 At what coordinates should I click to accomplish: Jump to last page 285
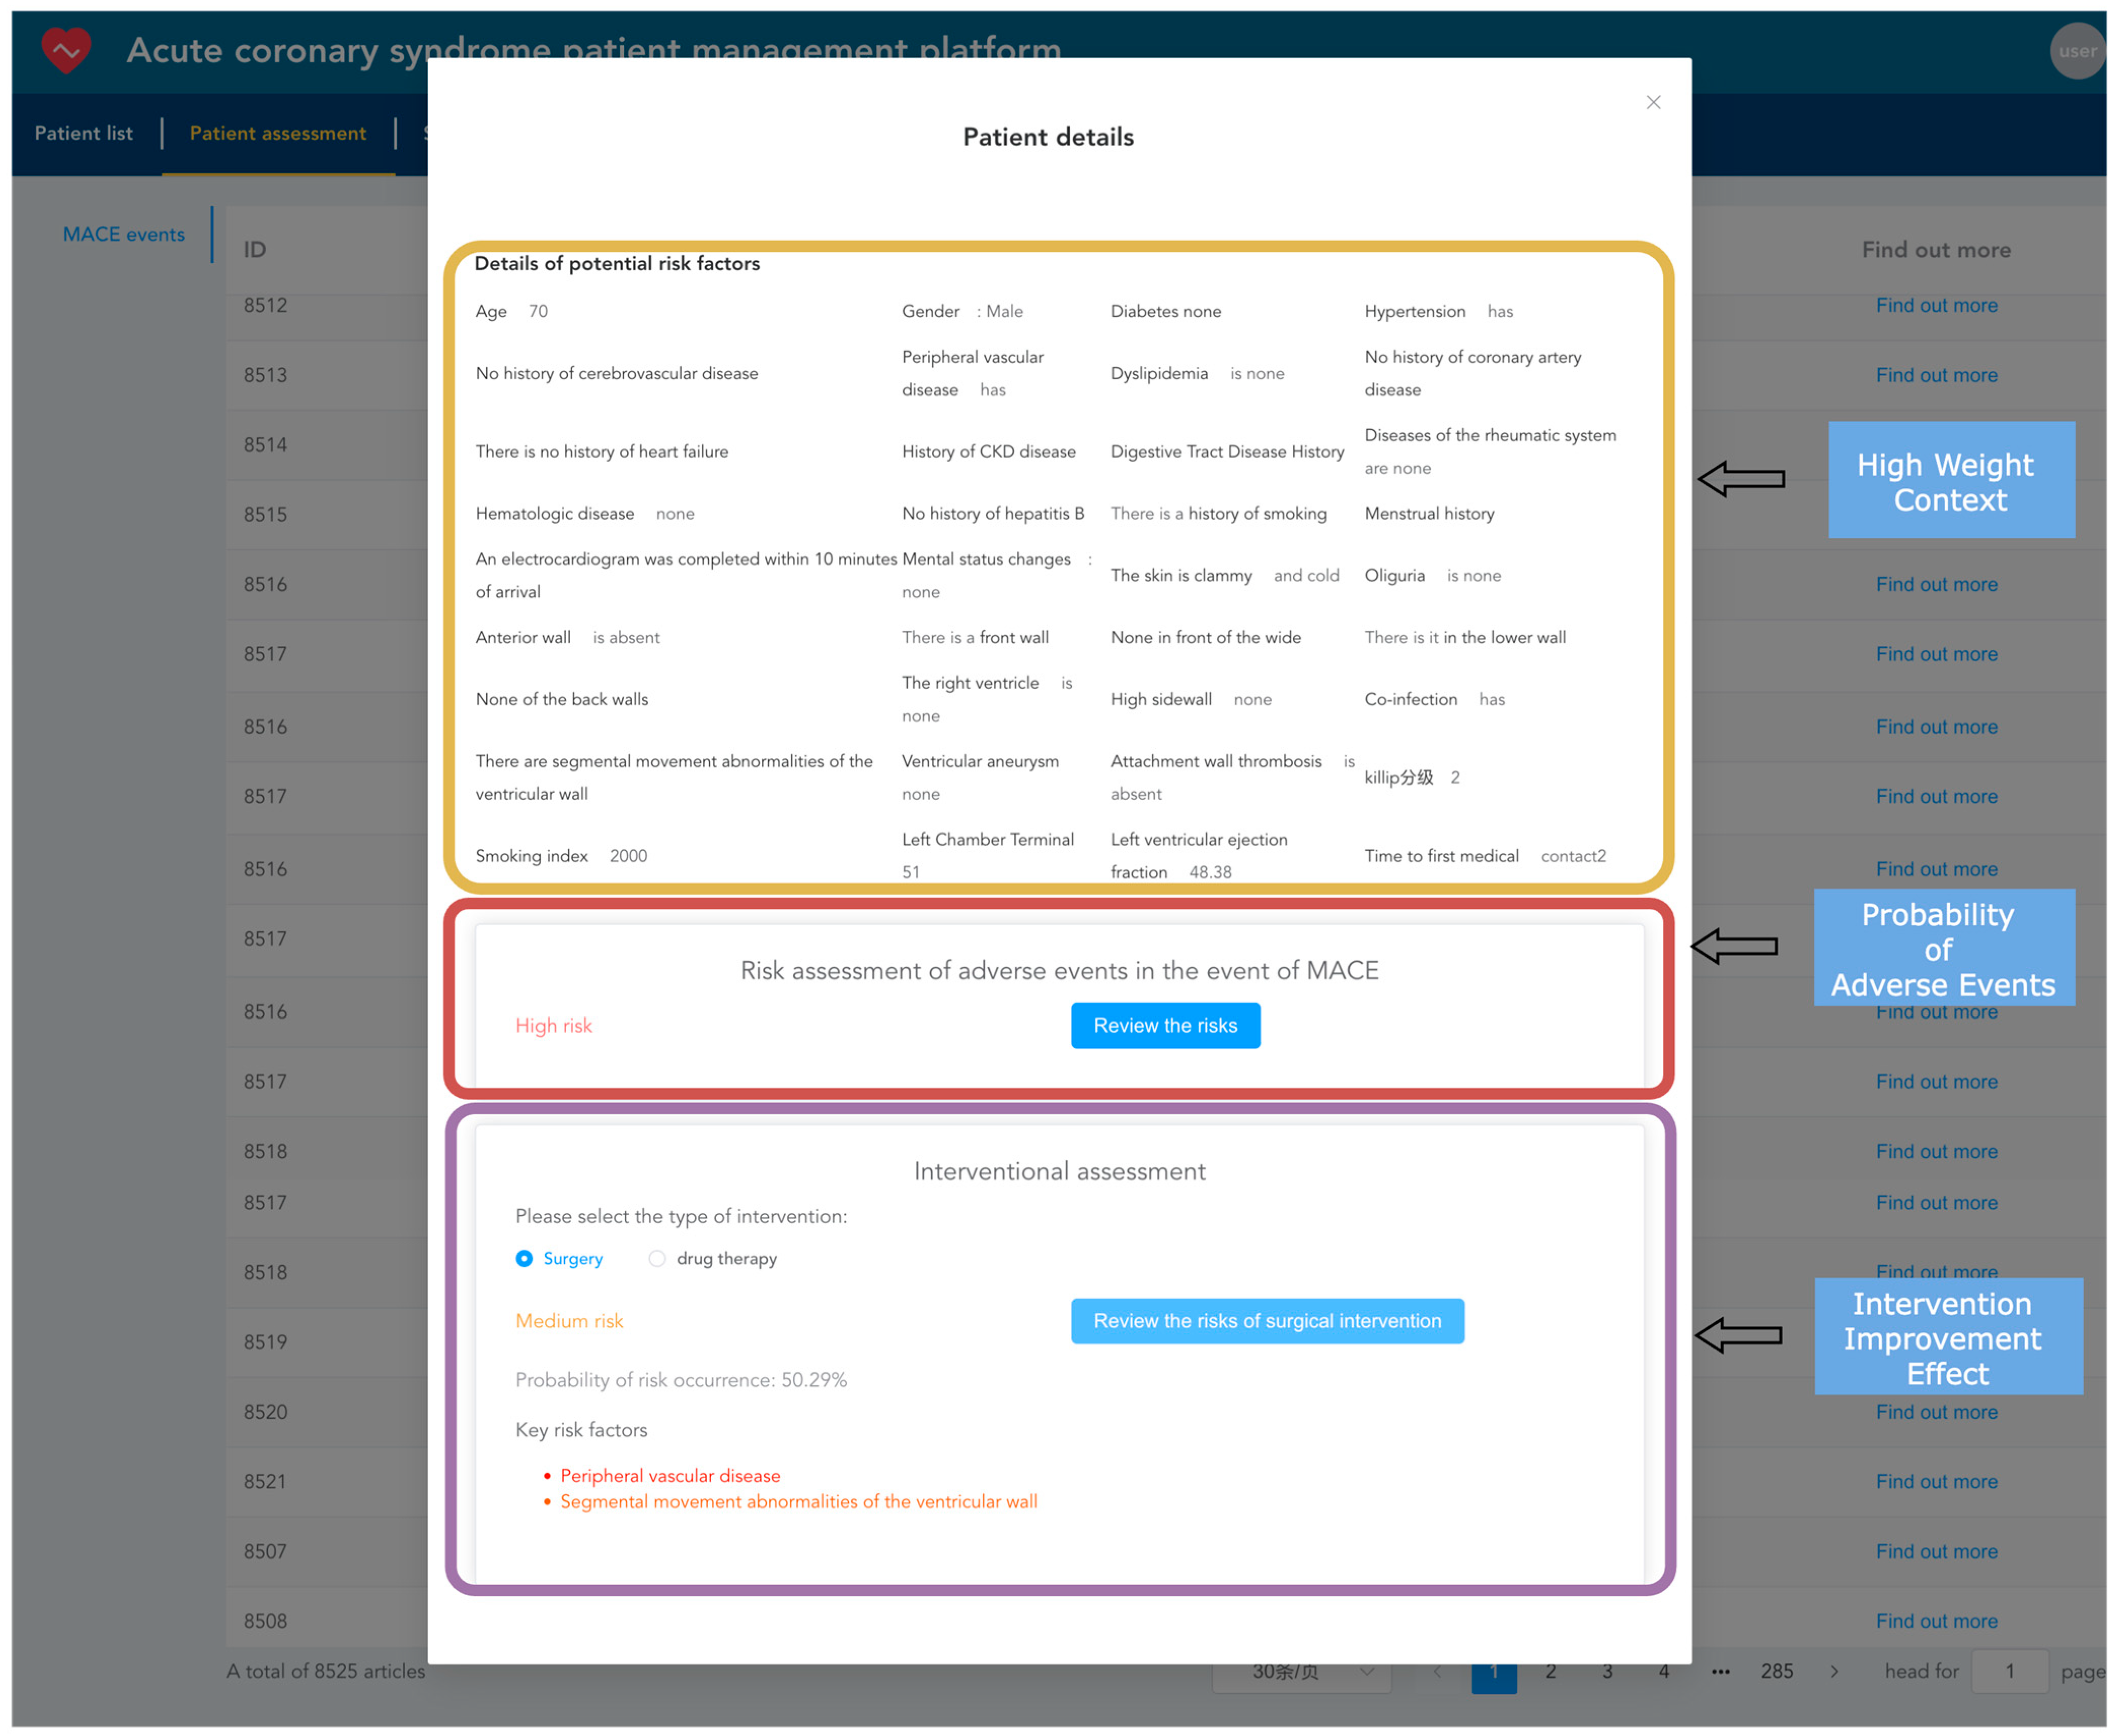point(1776,1671)
